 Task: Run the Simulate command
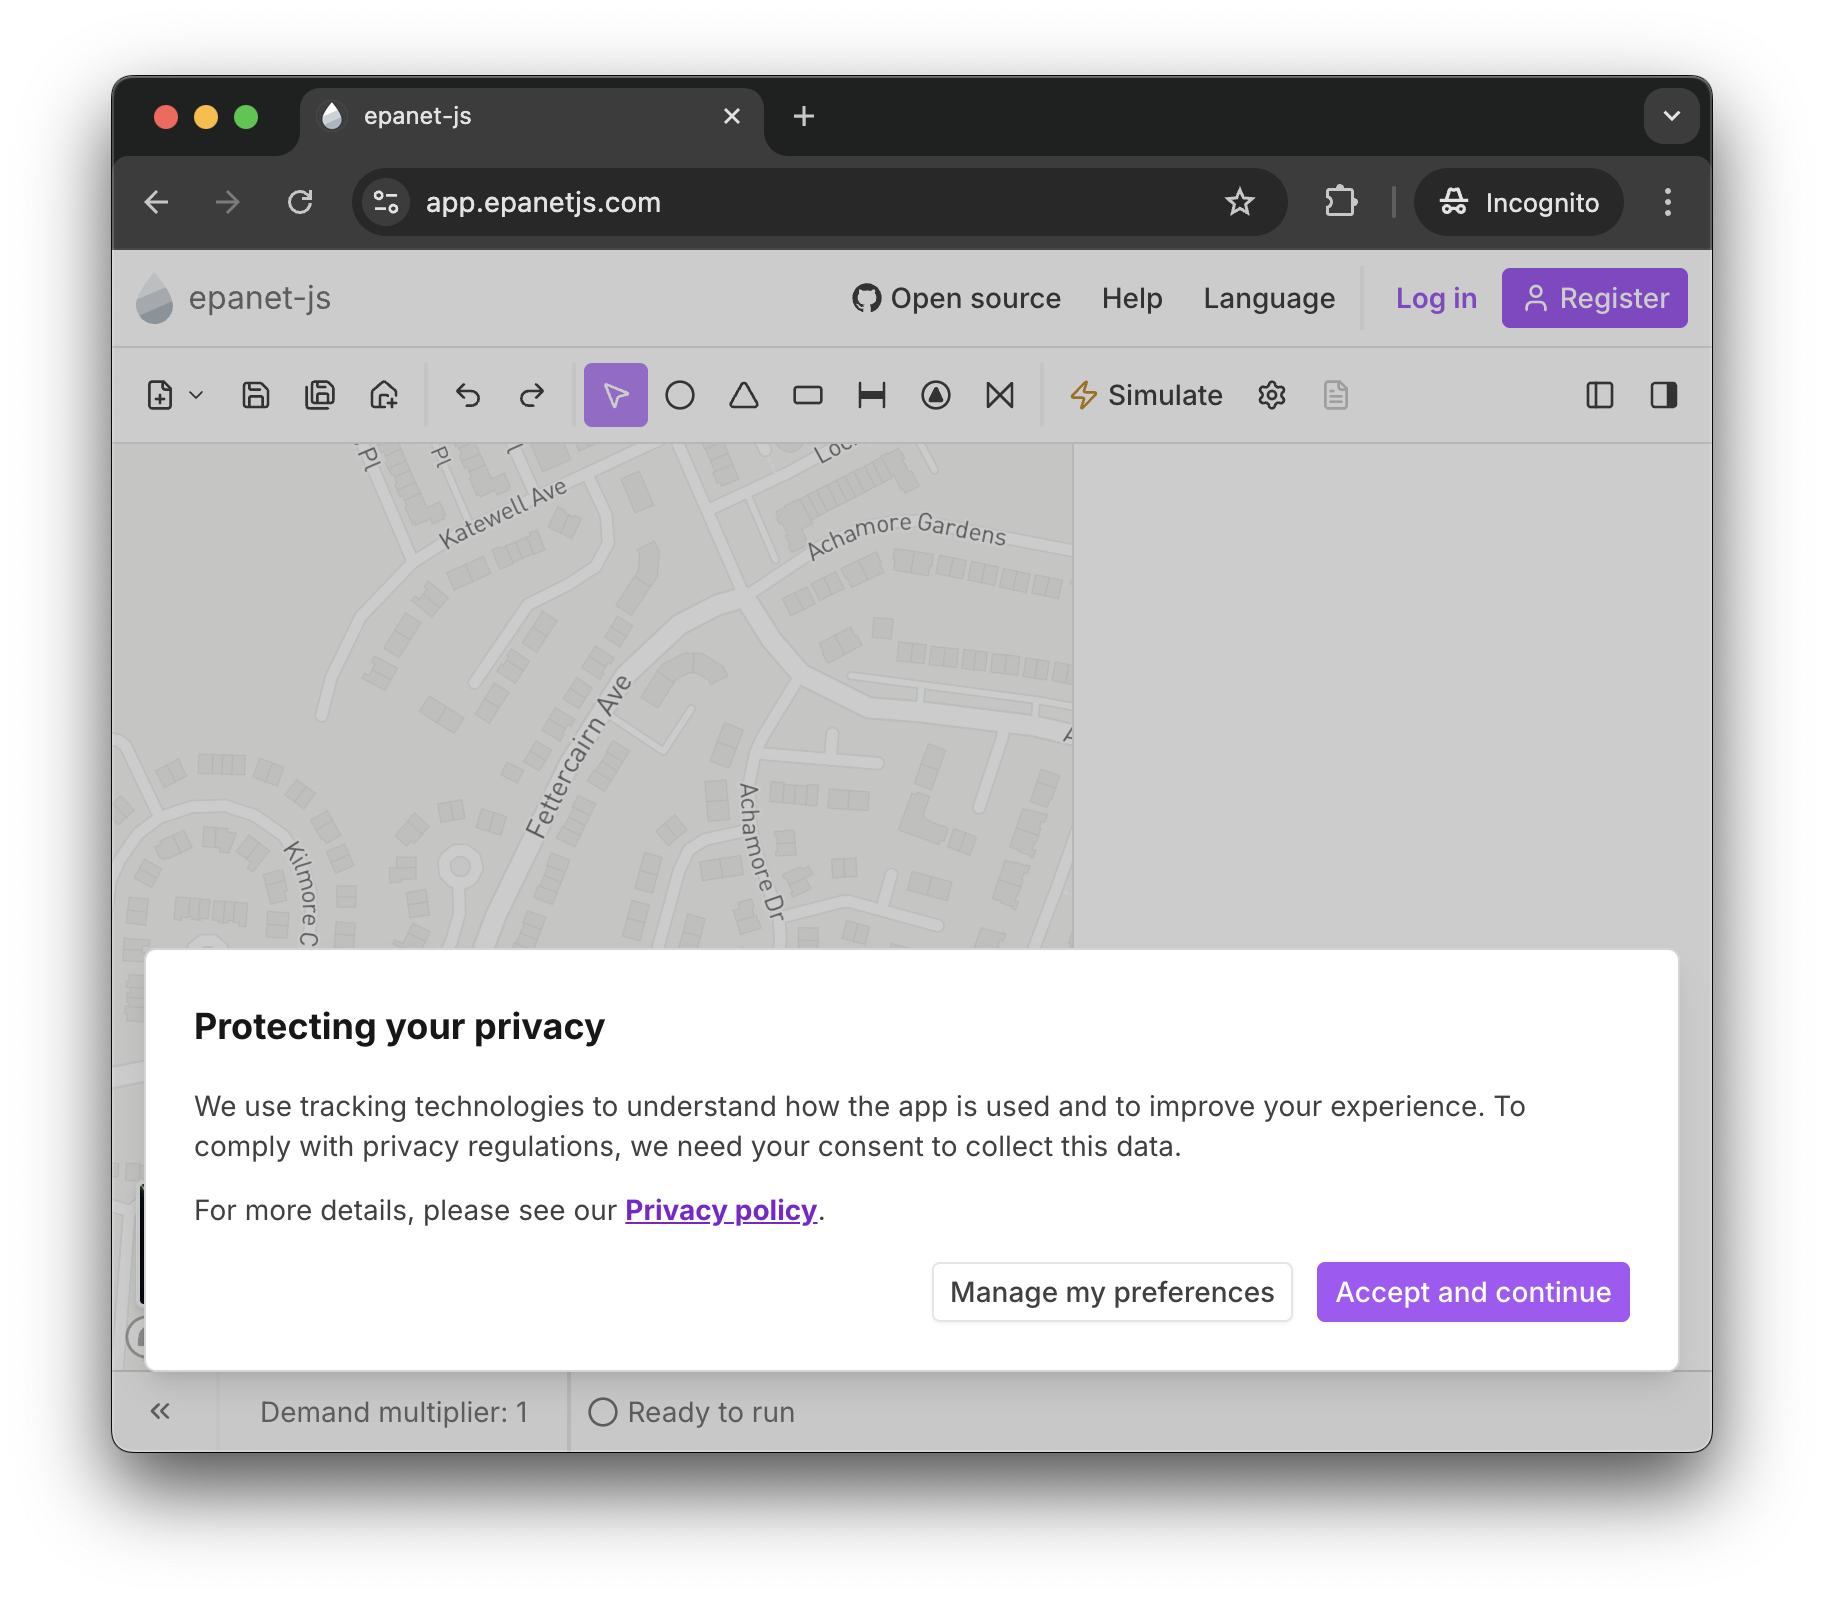coord(1146,395)
